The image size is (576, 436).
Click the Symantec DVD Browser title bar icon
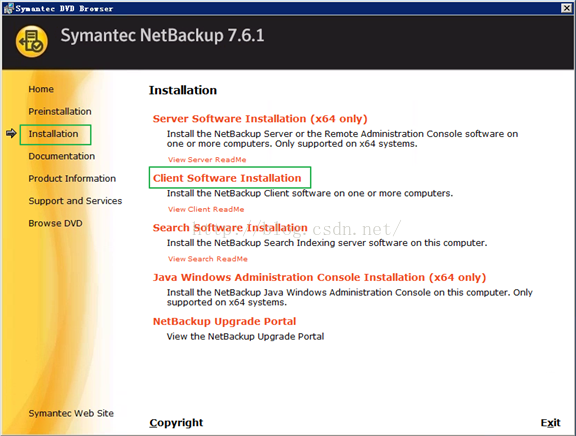click(8, 8)
